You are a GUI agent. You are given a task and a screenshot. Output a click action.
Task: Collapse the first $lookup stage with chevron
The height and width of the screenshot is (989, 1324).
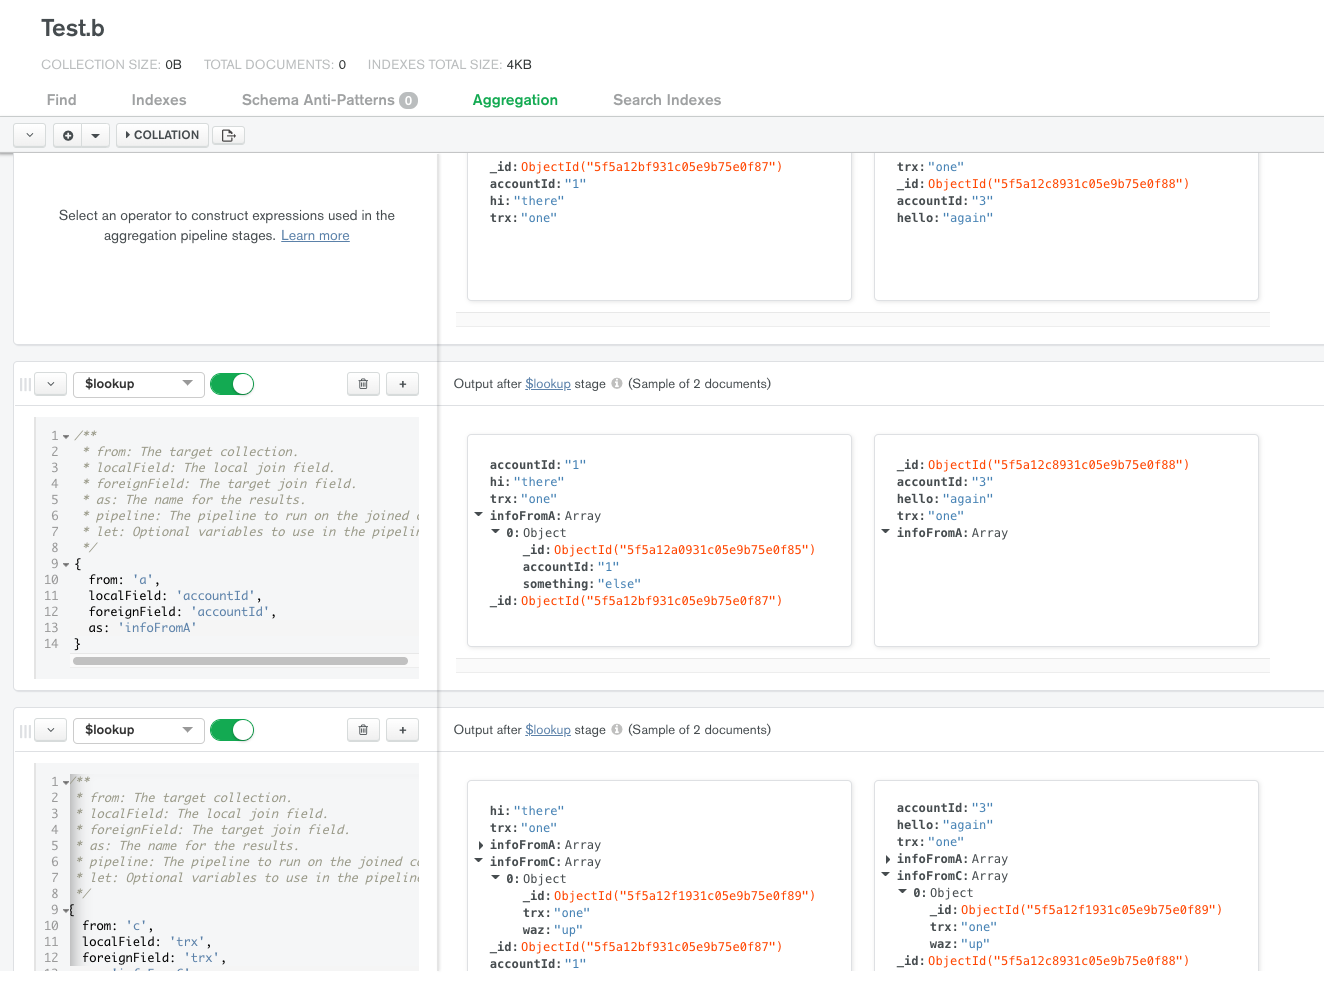(51, 384)
